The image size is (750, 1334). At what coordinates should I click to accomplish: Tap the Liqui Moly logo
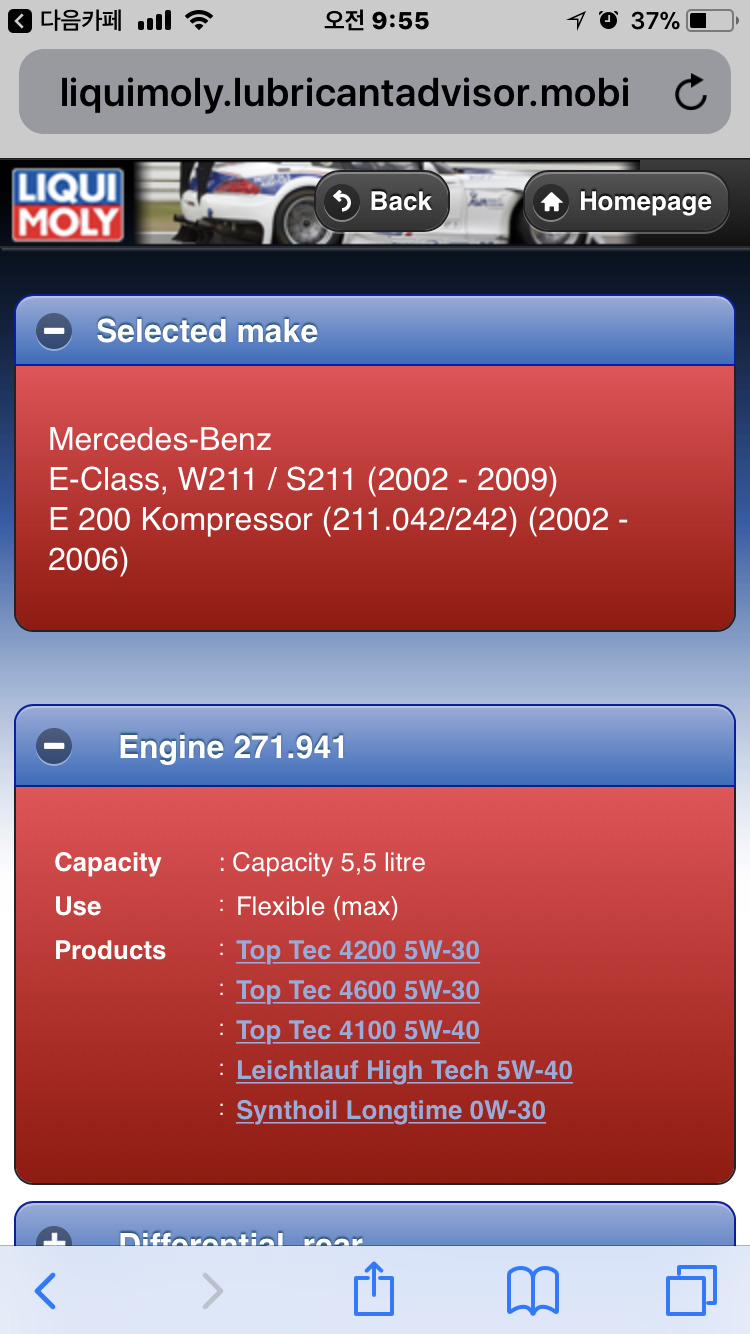point(68,204)
